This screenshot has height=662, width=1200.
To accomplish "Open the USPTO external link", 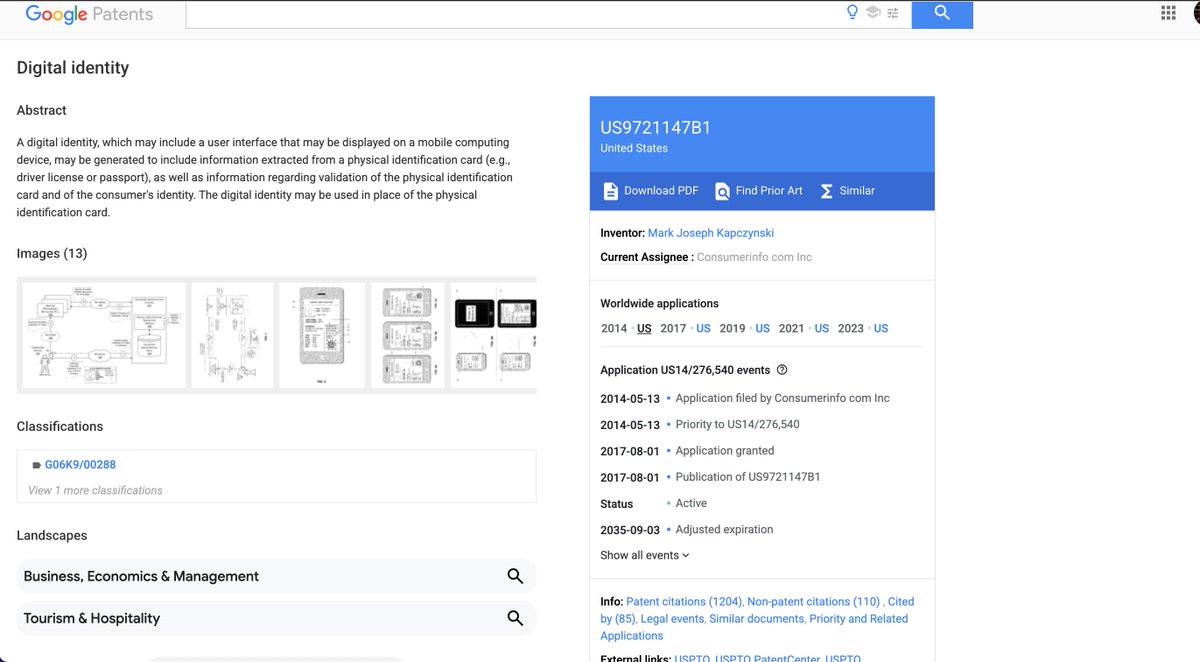I will [692, 658].
